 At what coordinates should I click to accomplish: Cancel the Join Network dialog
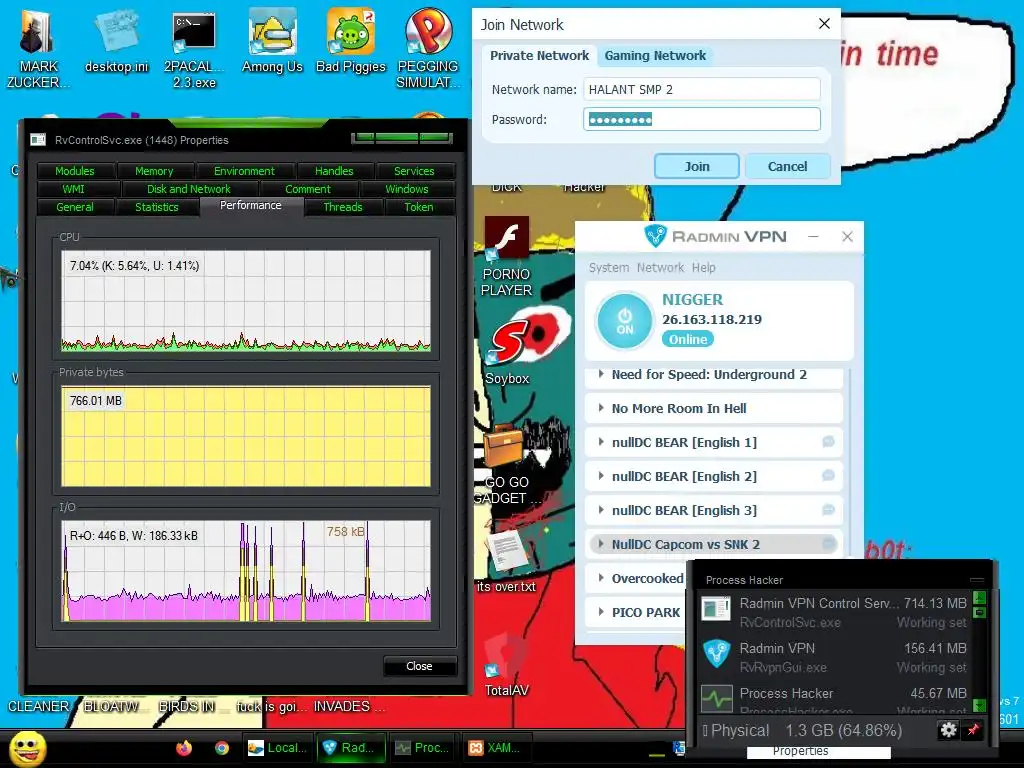tap(787, 166)
